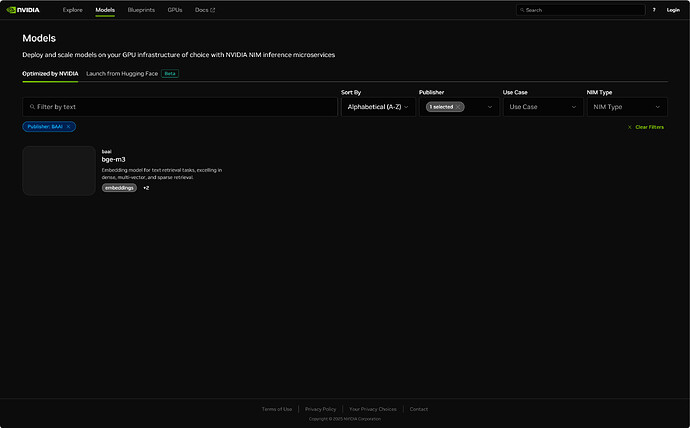The width and height of the screenshot is (690, 428).
Task: Open the Contact link
Action: tap(418, 409)
